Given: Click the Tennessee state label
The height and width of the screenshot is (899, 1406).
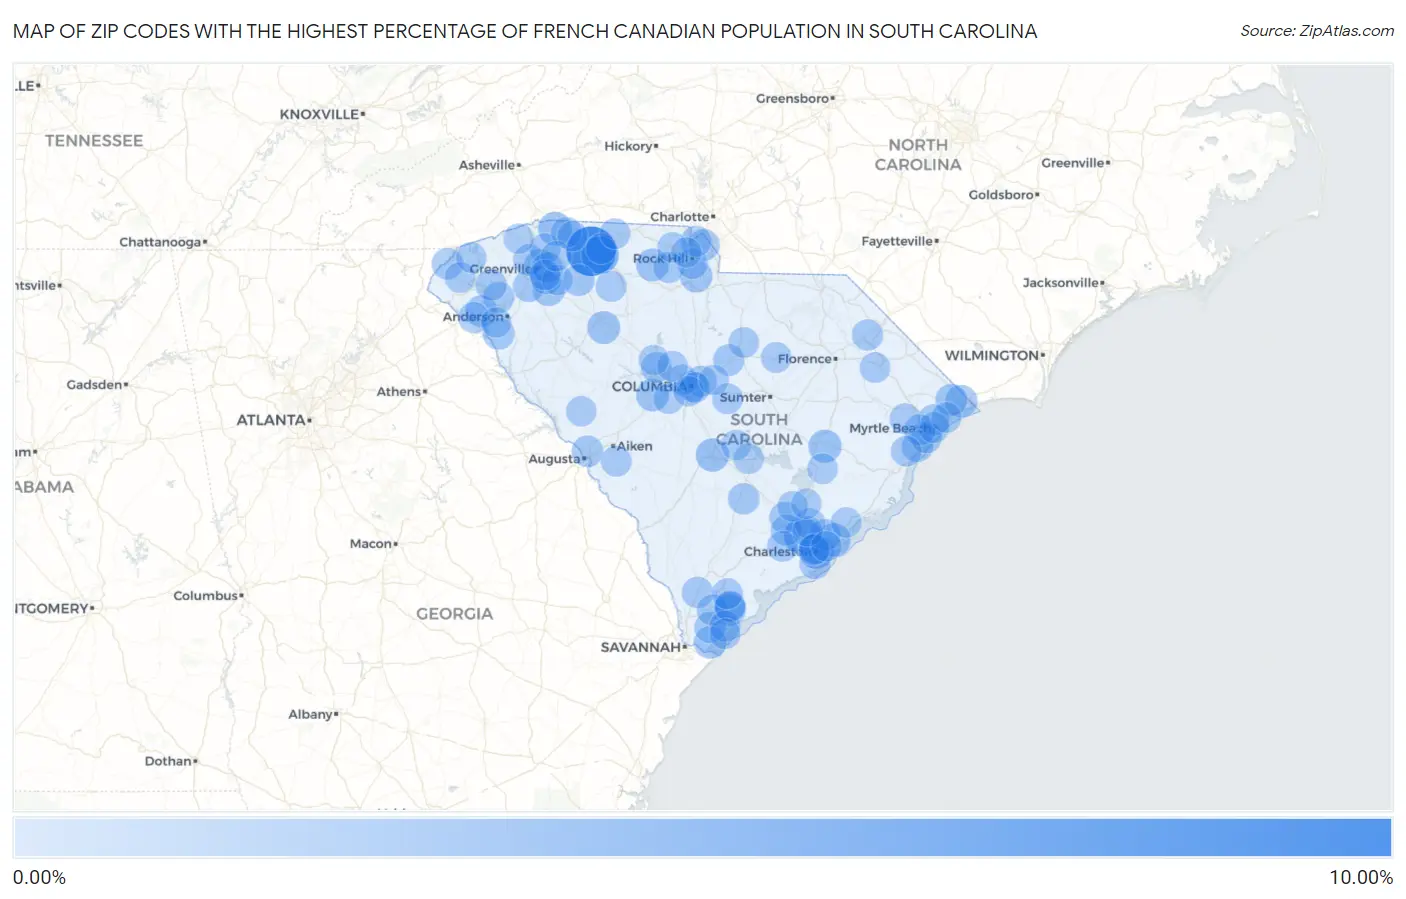Looking at the screenshot, I should [94, 141].
